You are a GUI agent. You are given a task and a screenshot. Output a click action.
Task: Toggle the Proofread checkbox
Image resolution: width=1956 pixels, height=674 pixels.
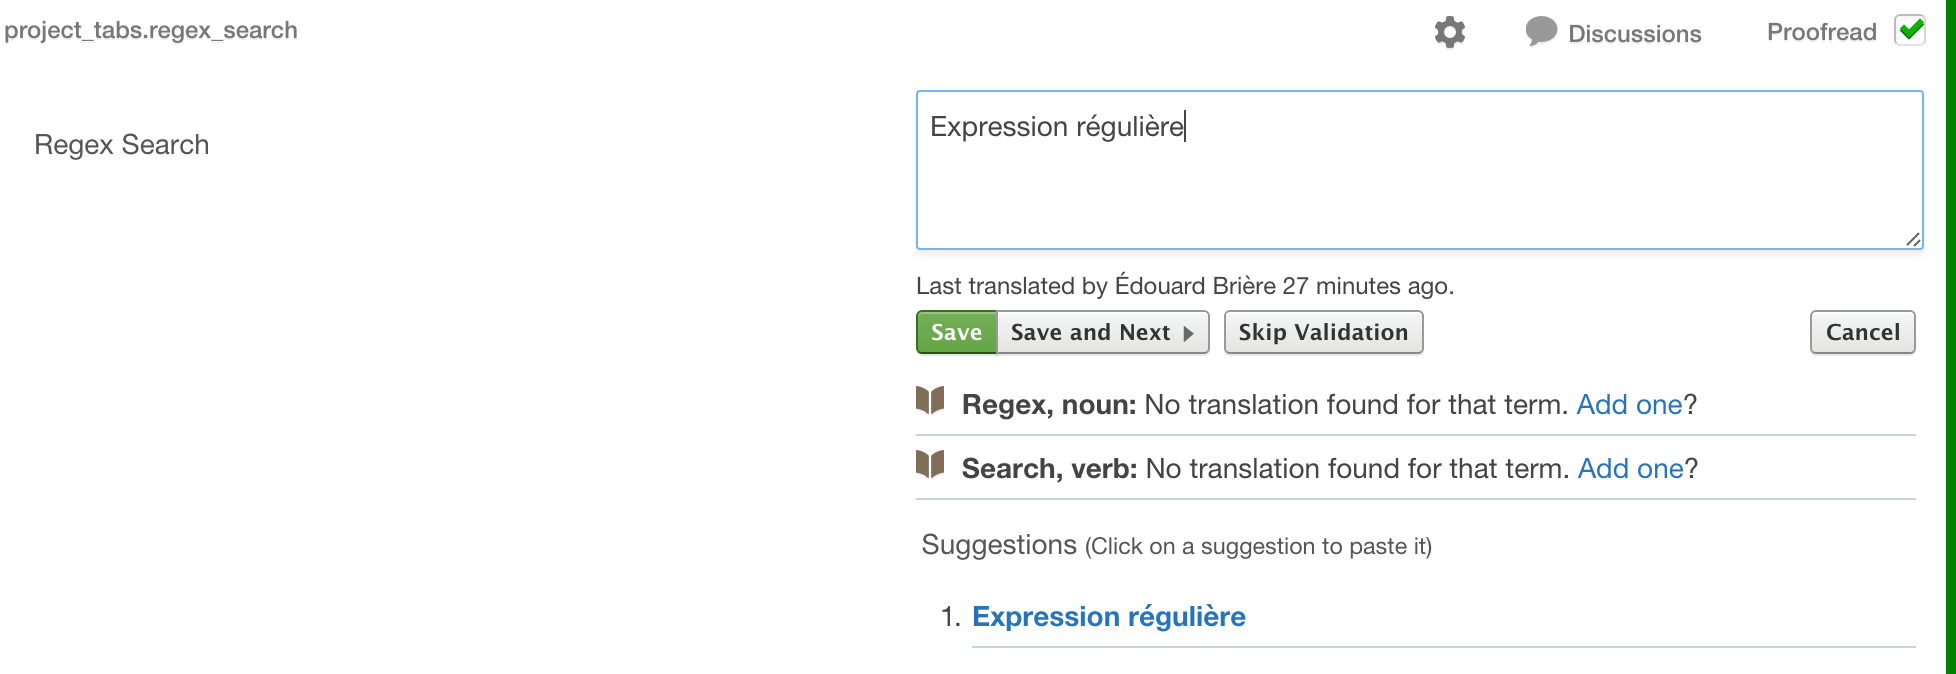(x=1910, y=31)
